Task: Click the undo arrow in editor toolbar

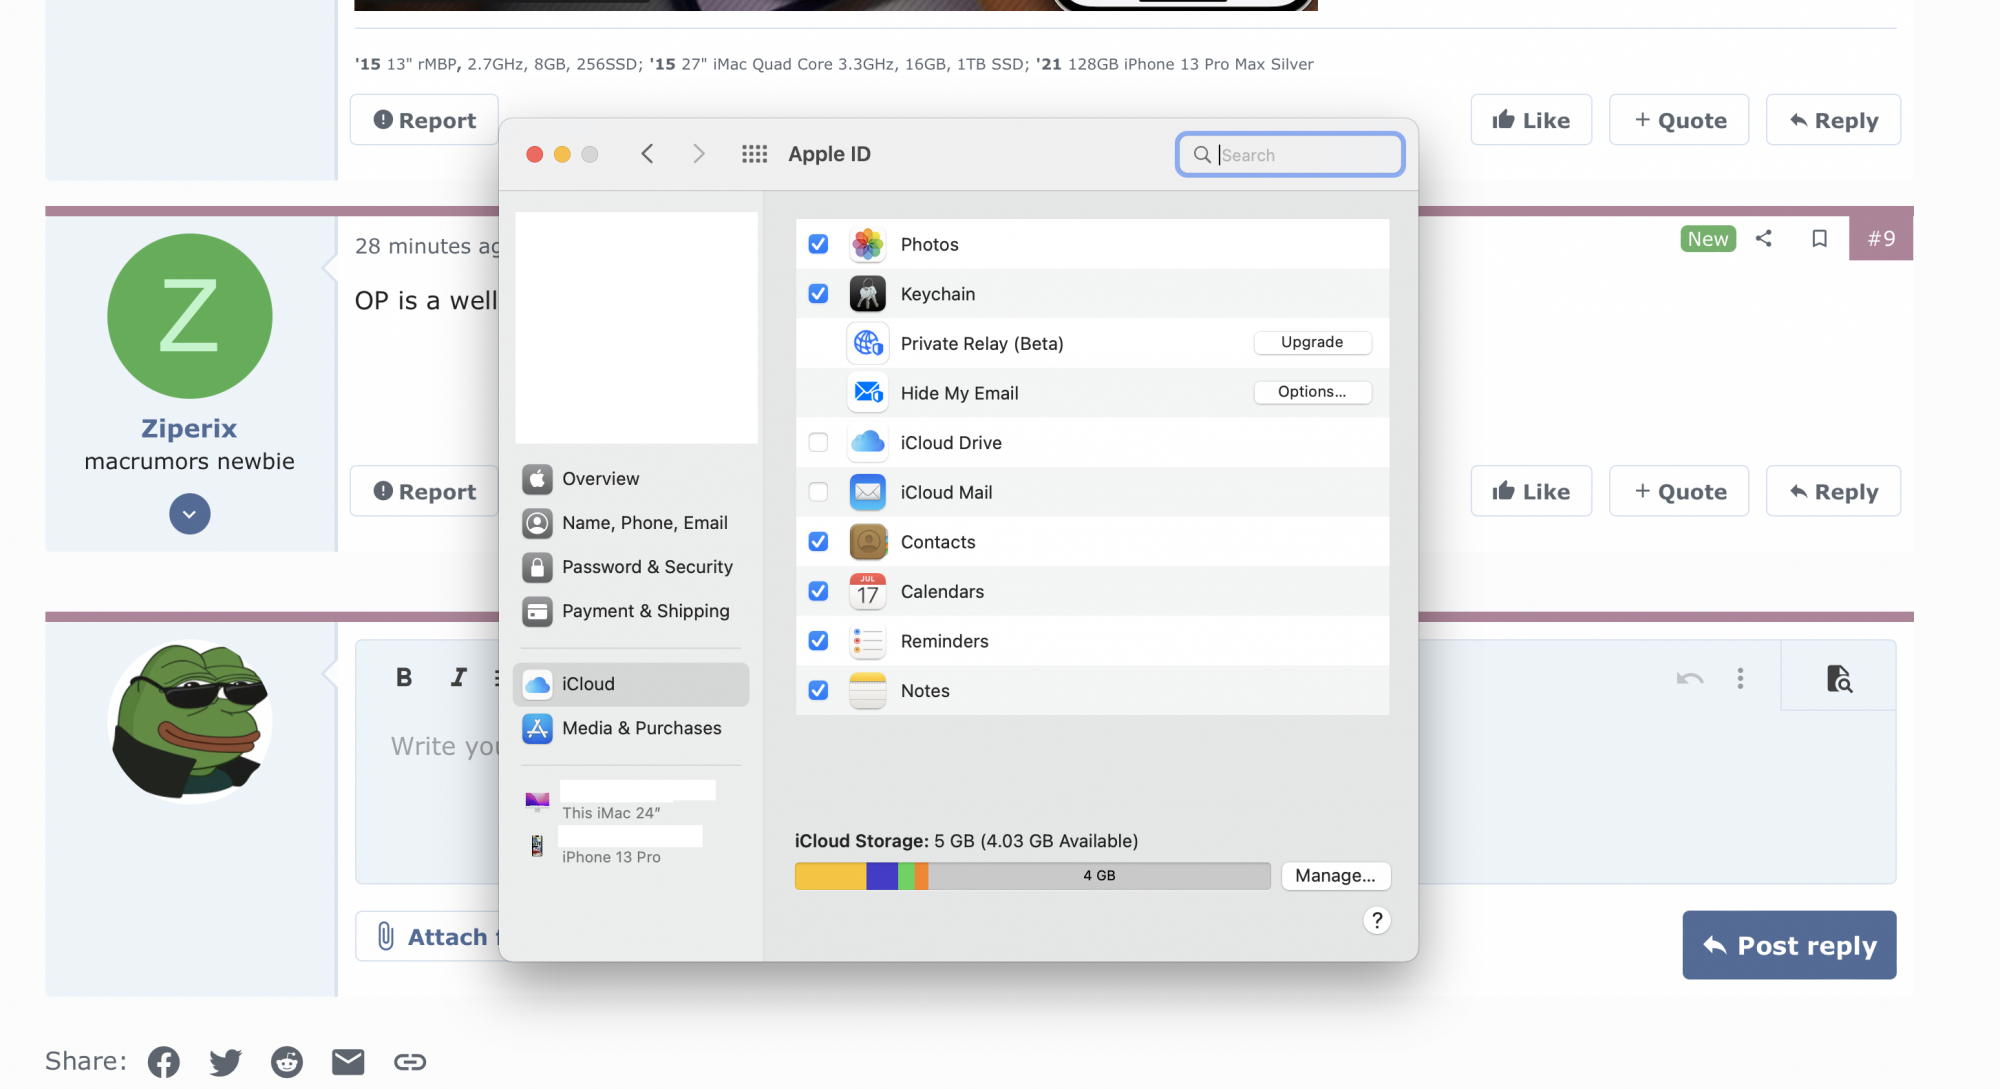Action: tap(1689, 679)
